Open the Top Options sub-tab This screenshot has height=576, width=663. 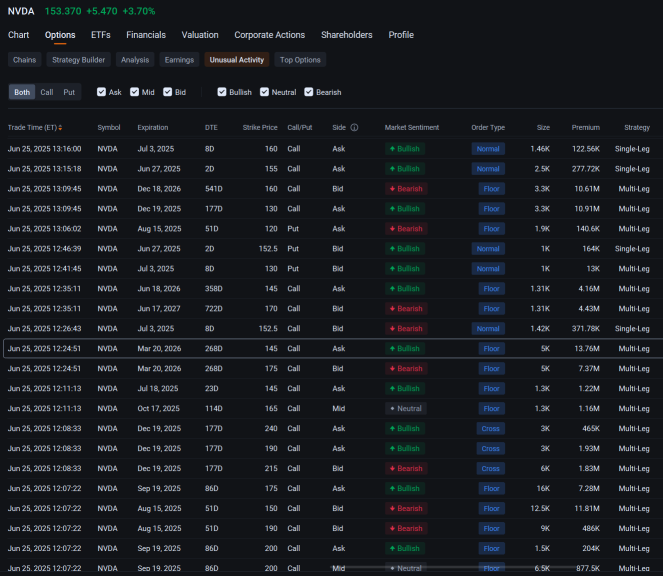300,60
